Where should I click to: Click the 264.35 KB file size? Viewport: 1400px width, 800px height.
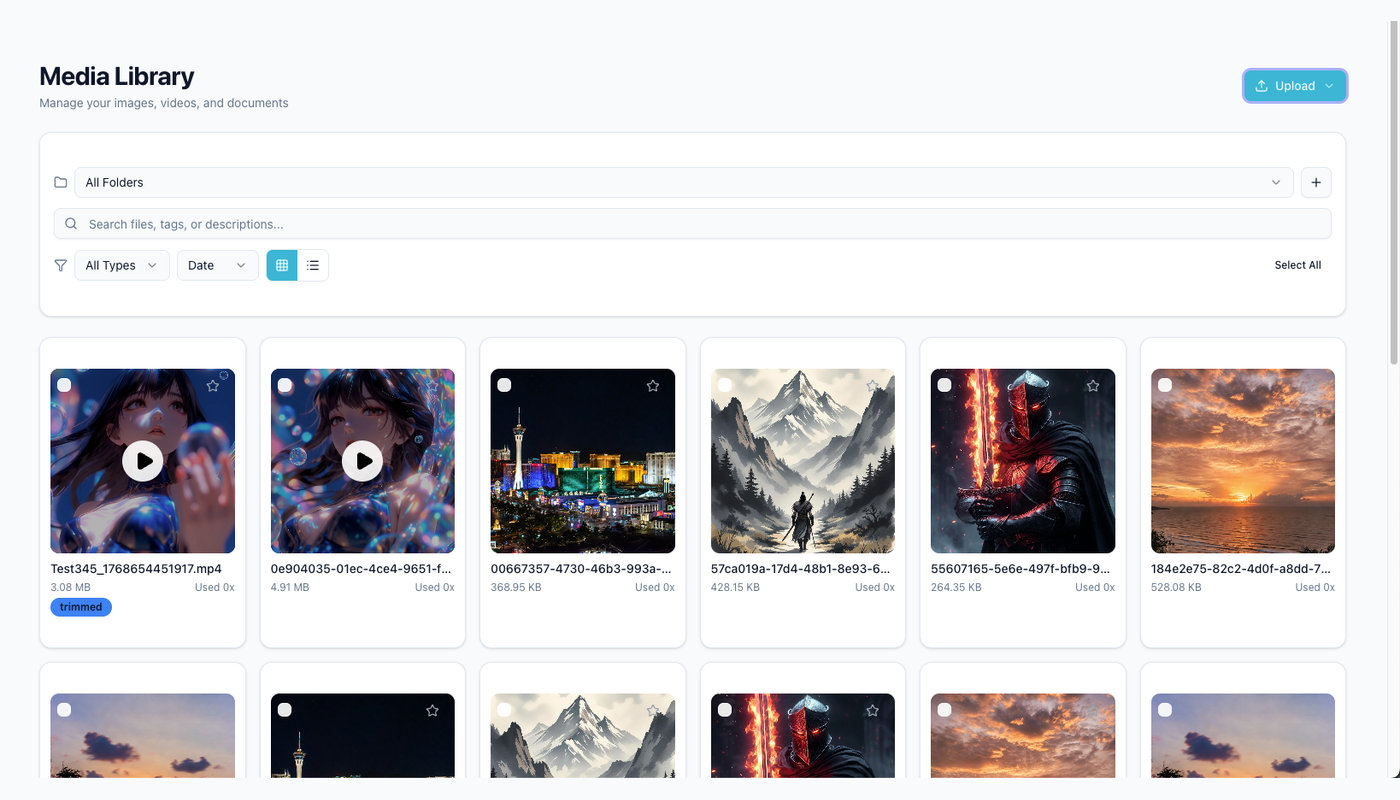click(956, 587)
